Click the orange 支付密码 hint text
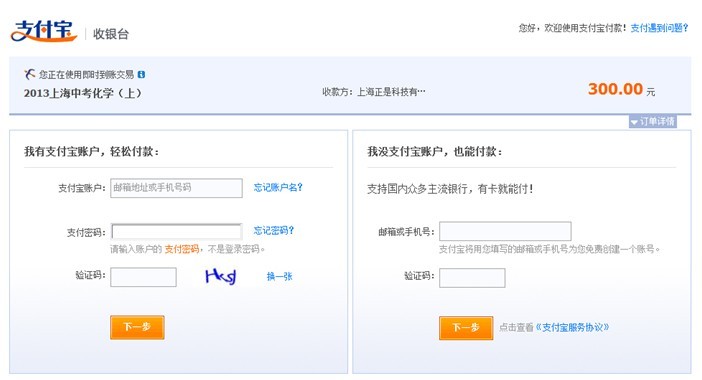Screen dimensions: 702x380 tap(181, 249)
